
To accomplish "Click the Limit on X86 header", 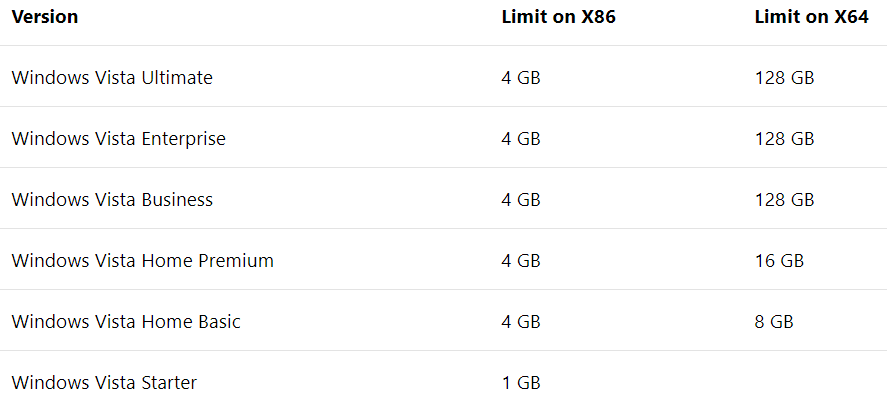I will (558, 17).
